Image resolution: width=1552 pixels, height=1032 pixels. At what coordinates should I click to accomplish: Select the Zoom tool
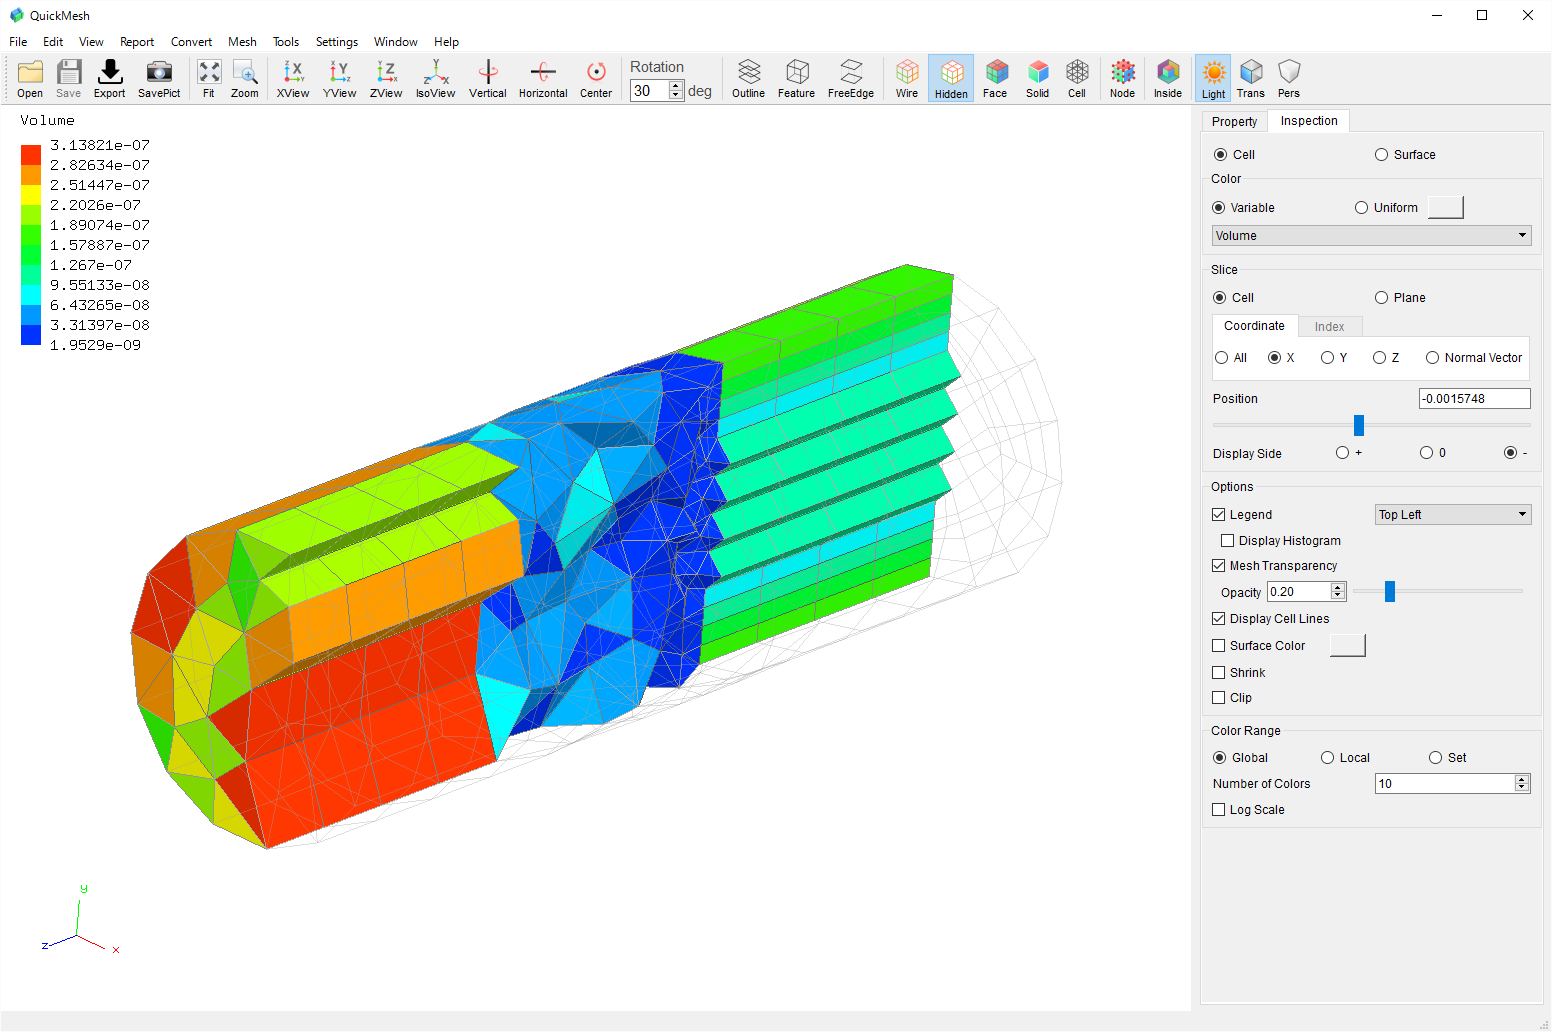pos(244,78)
